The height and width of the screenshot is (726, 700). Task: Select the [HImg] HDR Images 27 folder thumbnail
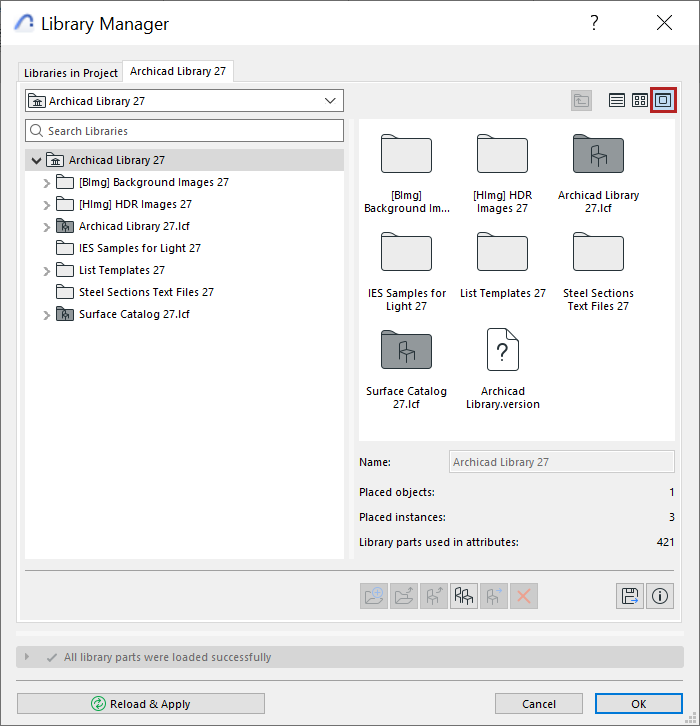click(502, 174)
